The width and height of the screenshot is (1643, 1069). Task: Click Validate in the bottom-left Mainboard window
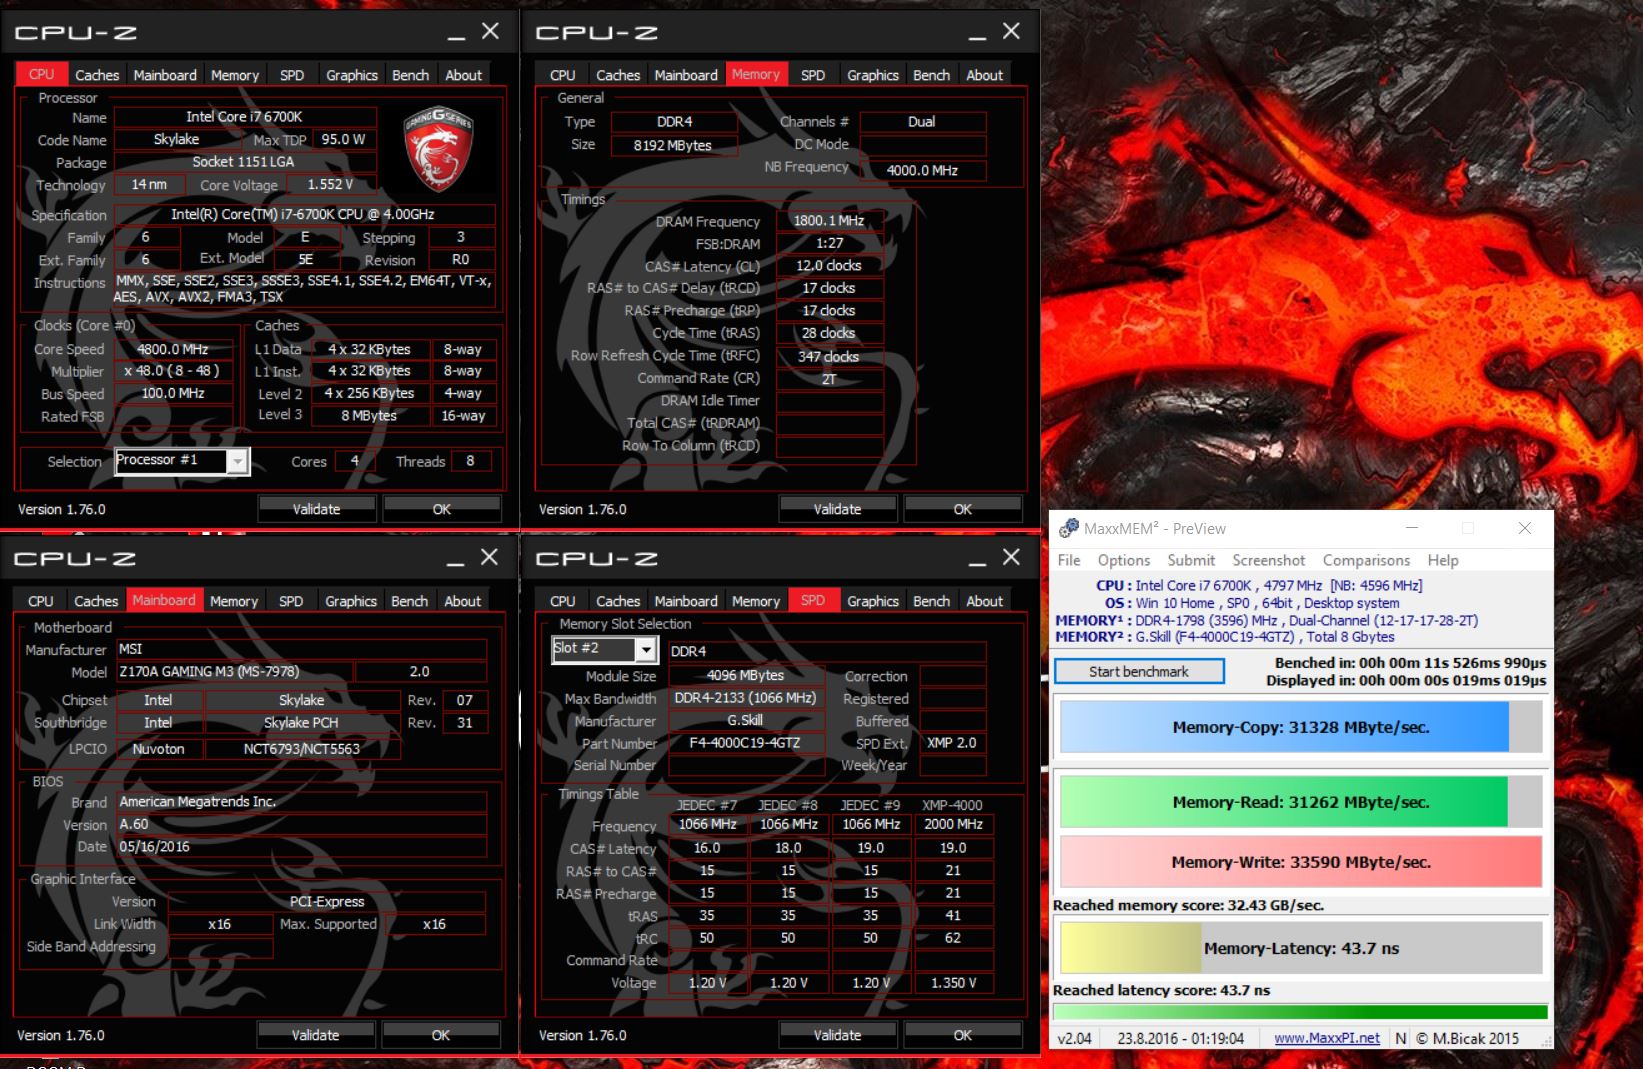click(x=316, y=1035)
